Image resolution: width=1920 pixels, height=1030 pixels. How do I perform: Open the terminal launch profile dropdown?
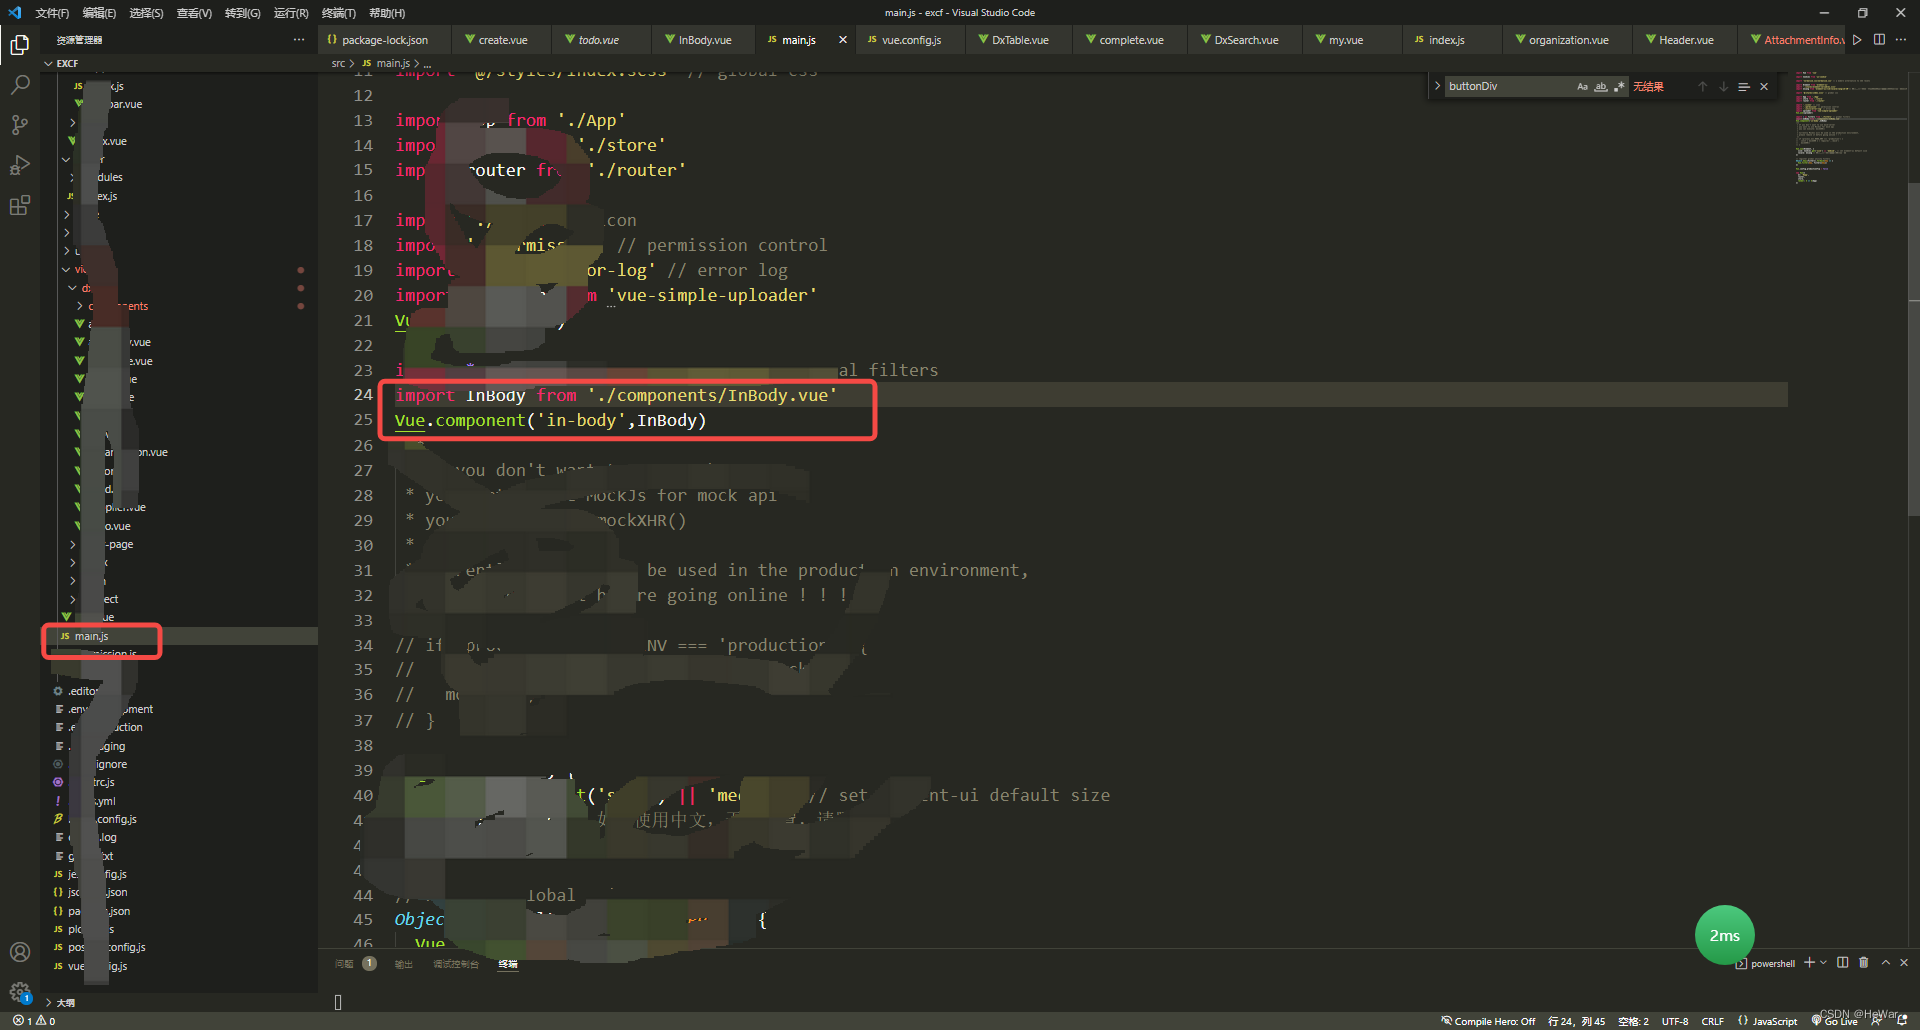pos(1824,963)
